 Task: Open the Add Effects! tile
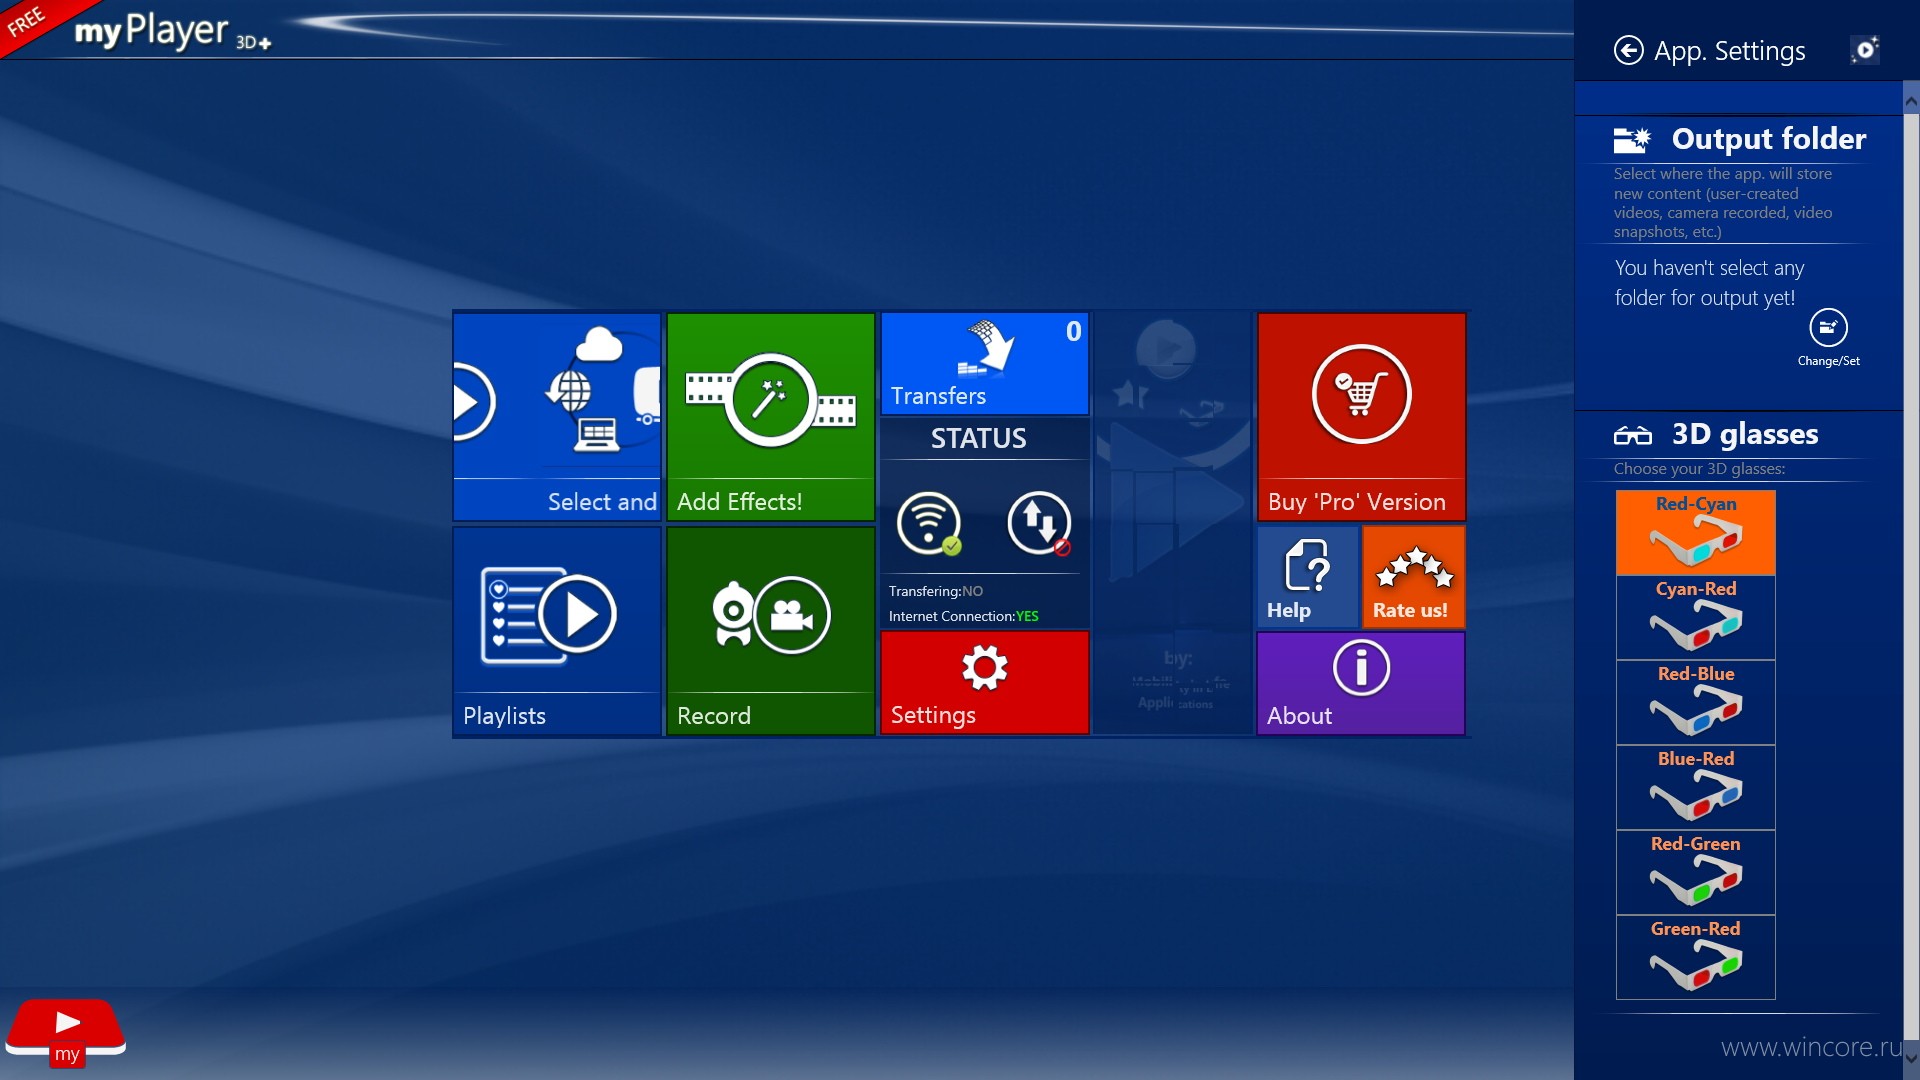tap(771, 417)
